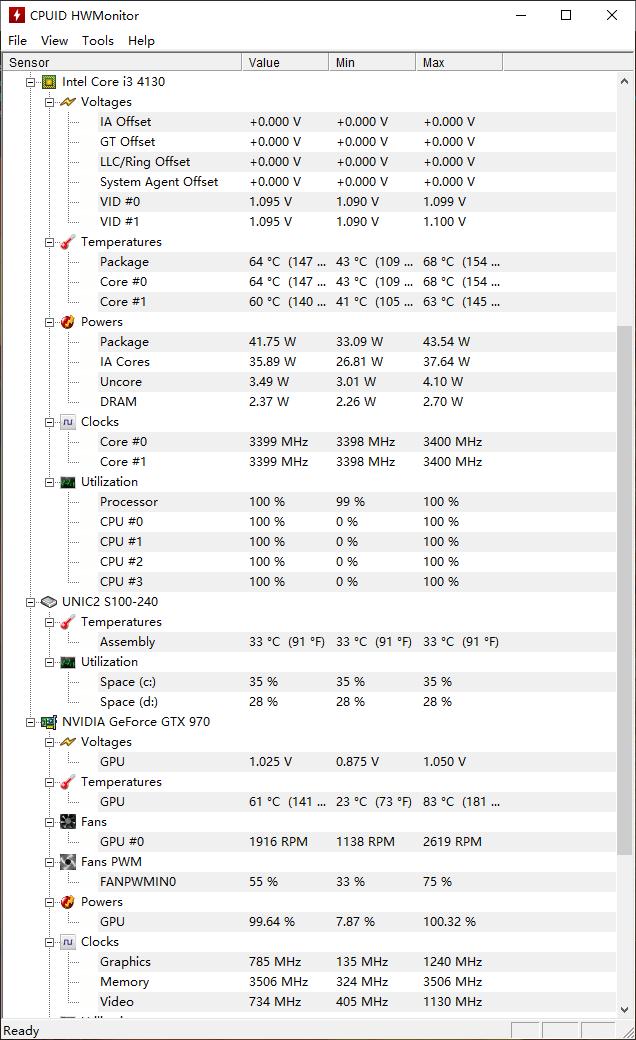636x1040 pixels.
Task: Collapse the NVIDIA GeForce GTX 970 node
Action: [31, 722]
